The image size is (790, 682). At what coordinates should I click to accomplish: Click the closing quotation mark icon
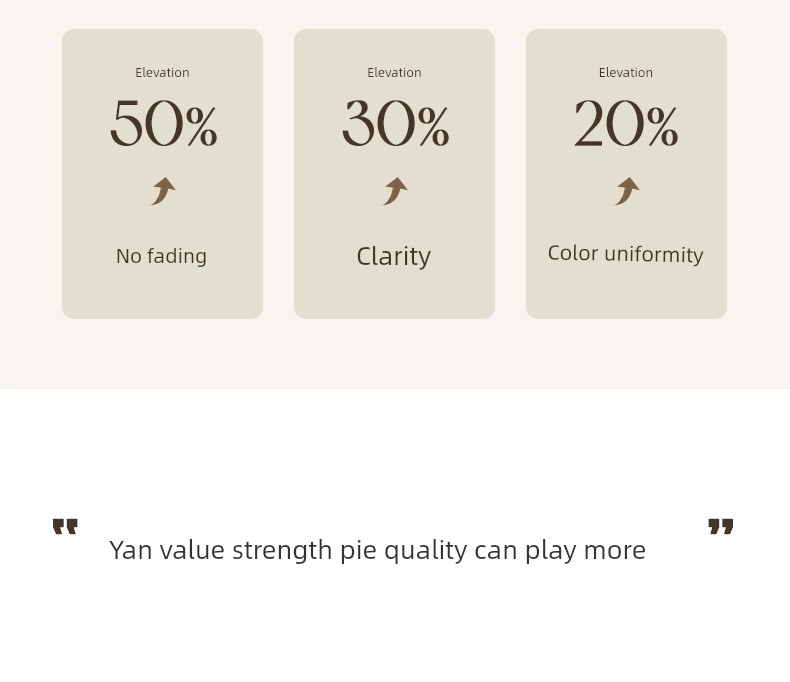coord(721,526)
